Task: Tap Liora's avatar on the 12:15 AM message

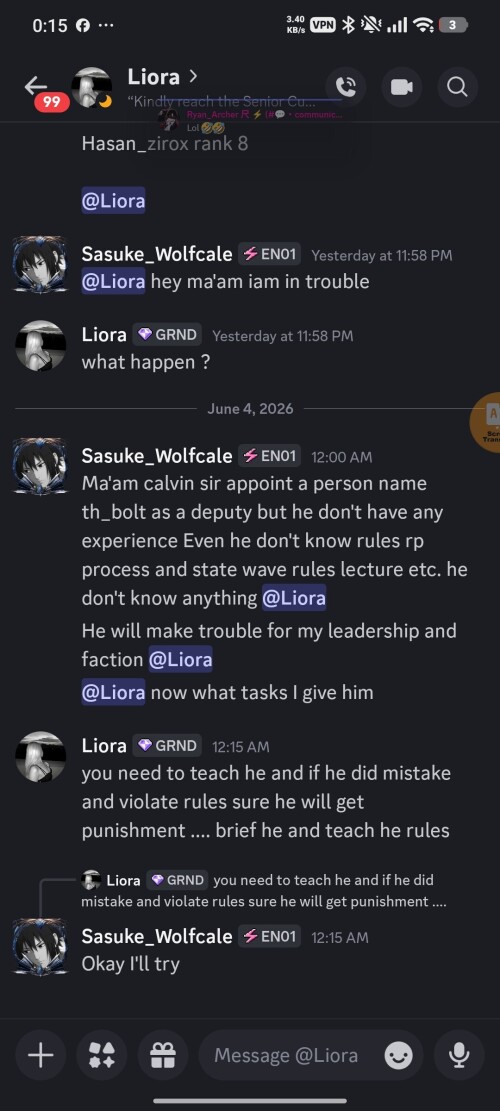Action: pos(40,757)
